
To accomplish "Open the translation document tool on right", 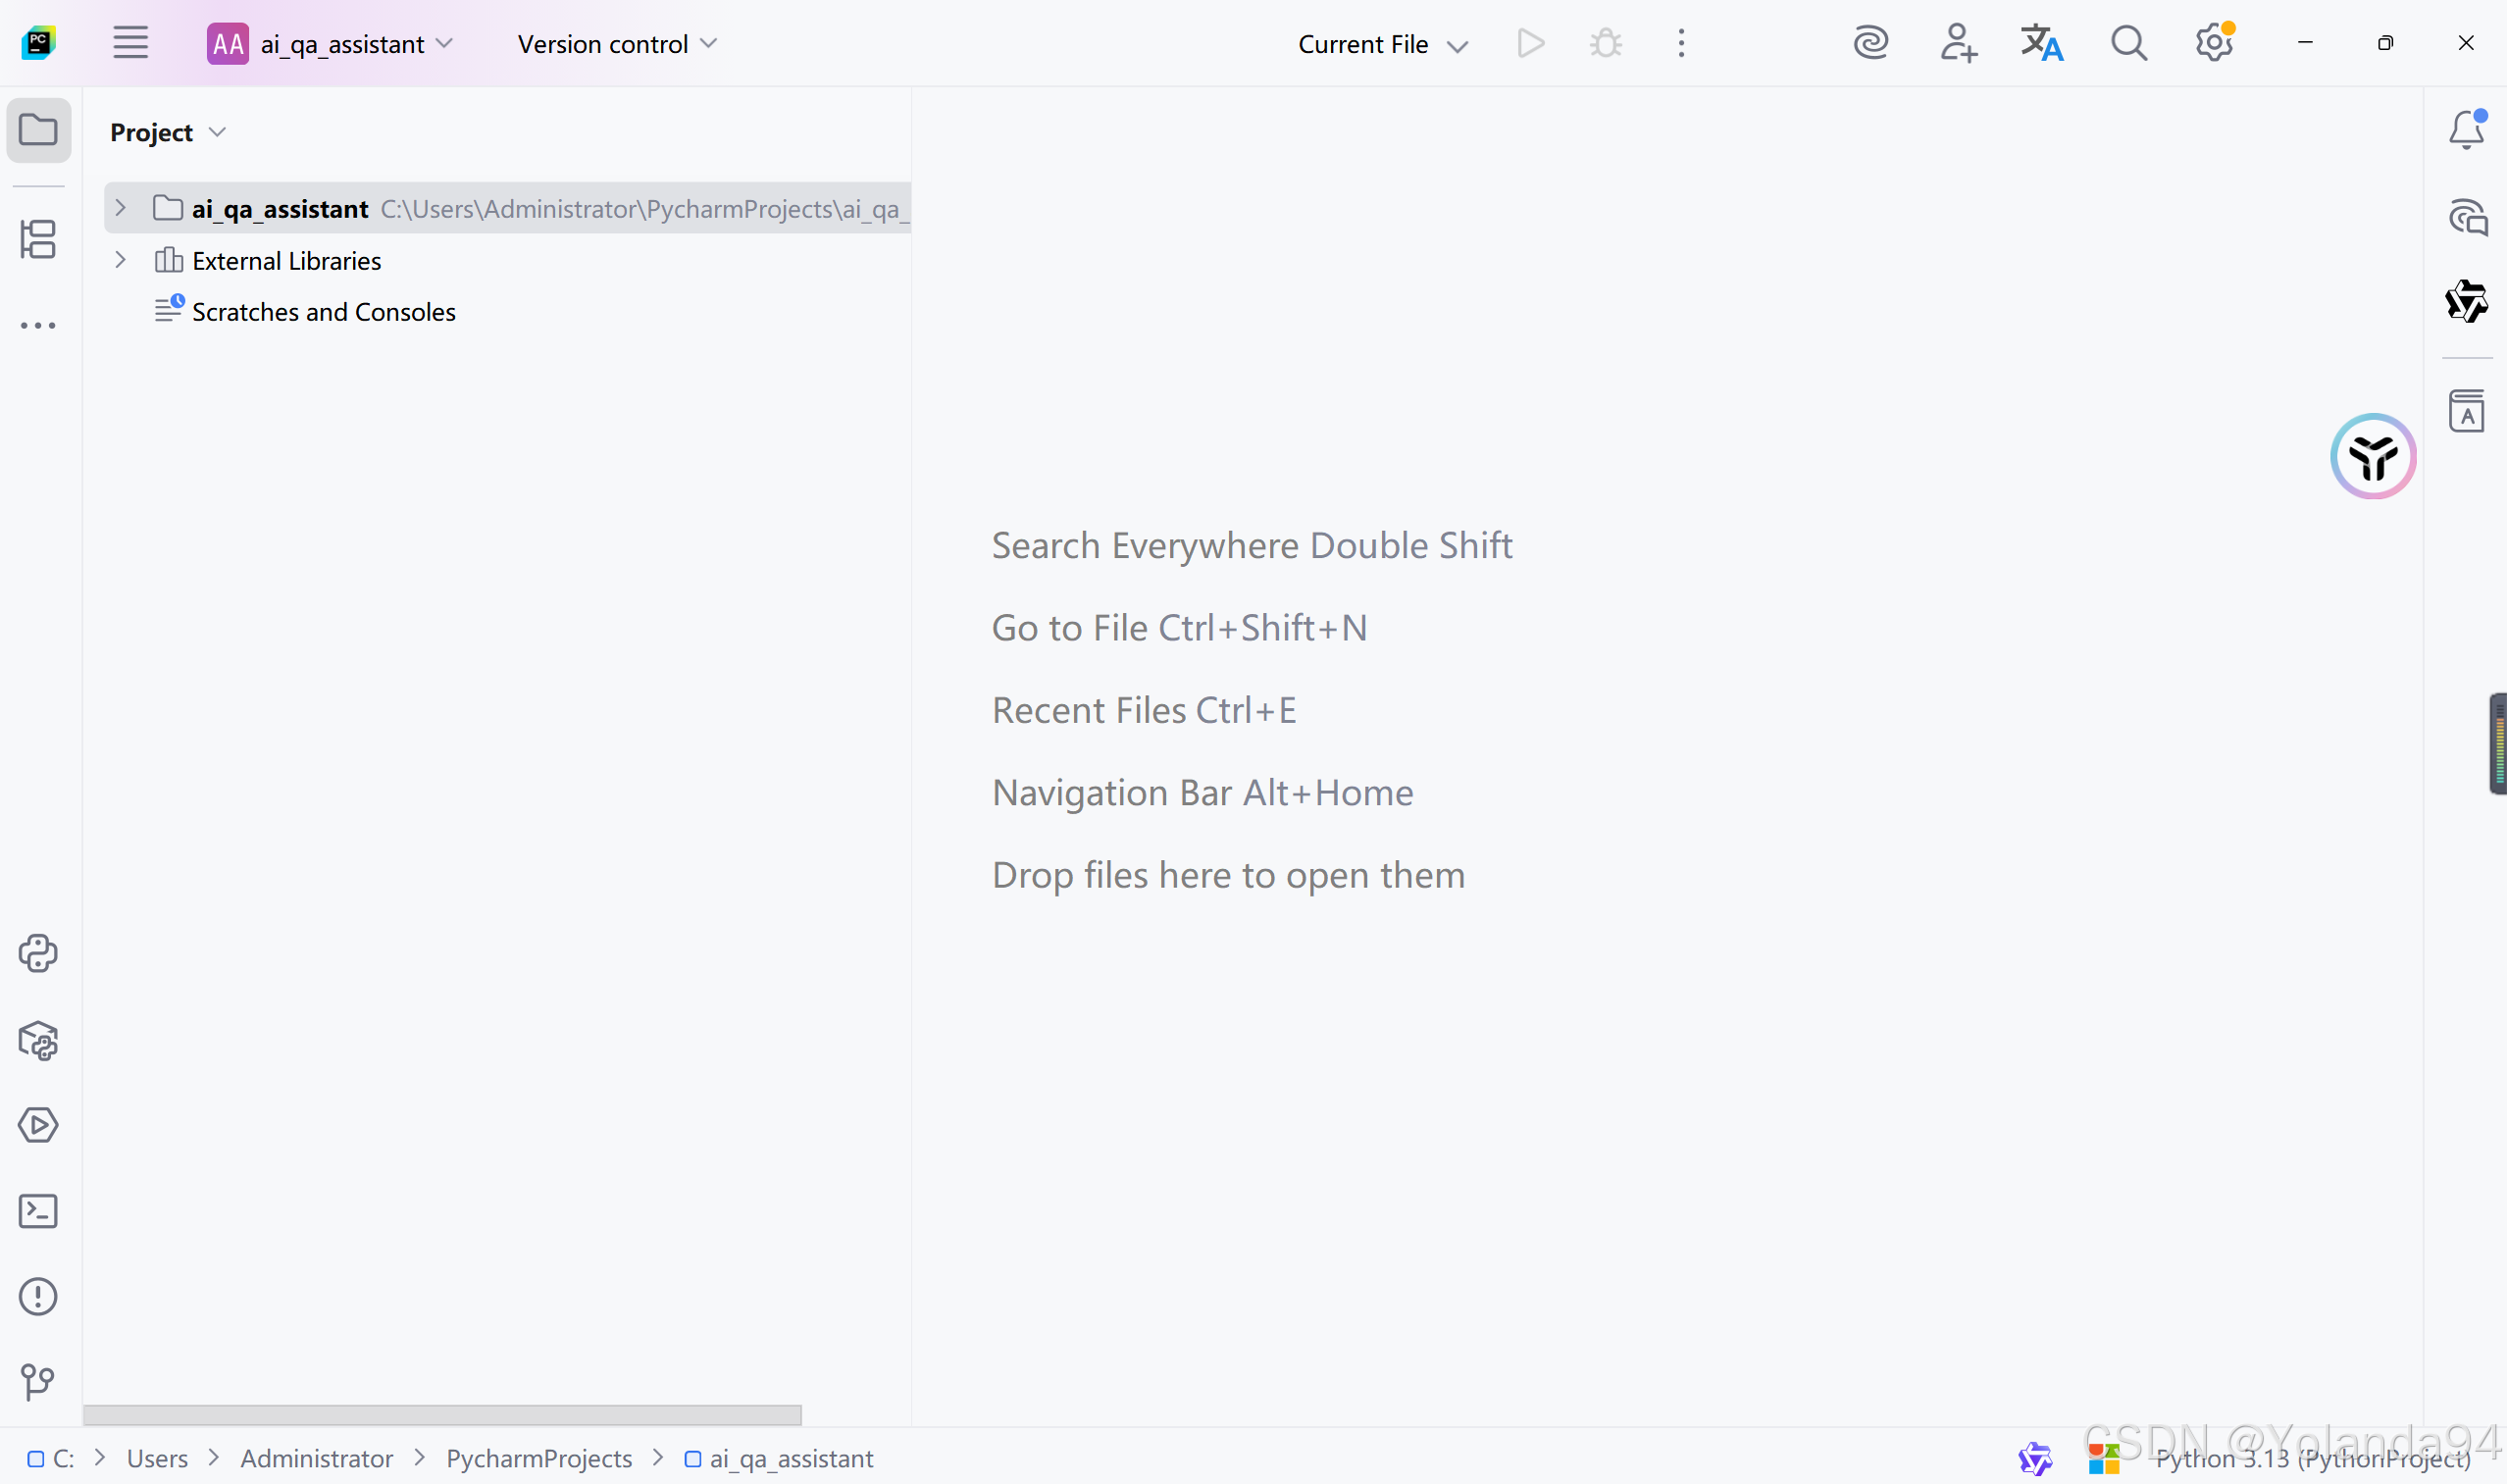I will pyautogui.click(x=2467, y=411).
